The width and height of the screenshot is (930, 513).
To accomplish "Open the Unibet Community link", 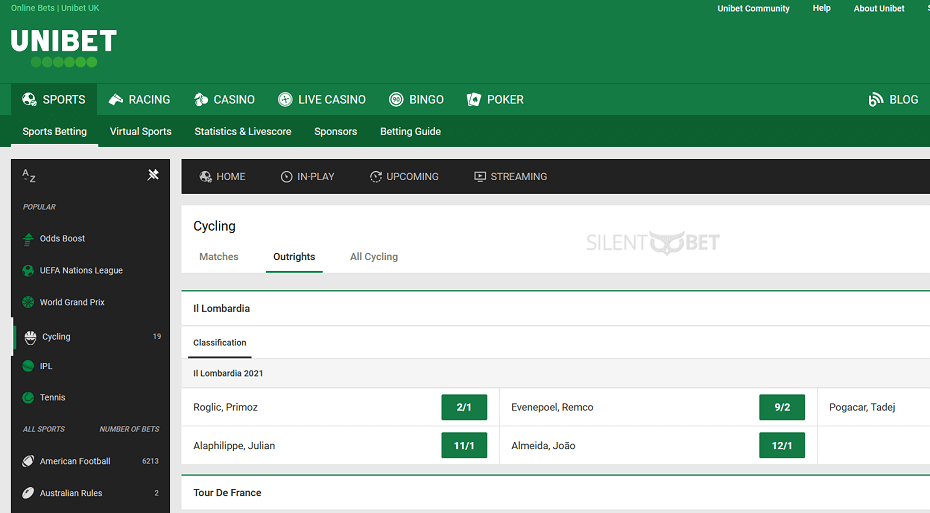I will coord(753,8).
